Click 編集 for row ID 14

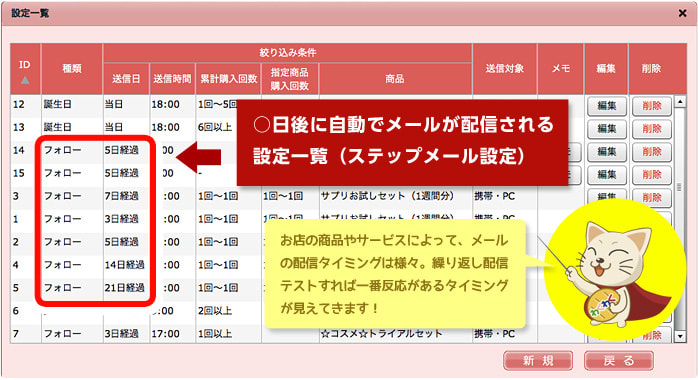click(x=607, y=152)
